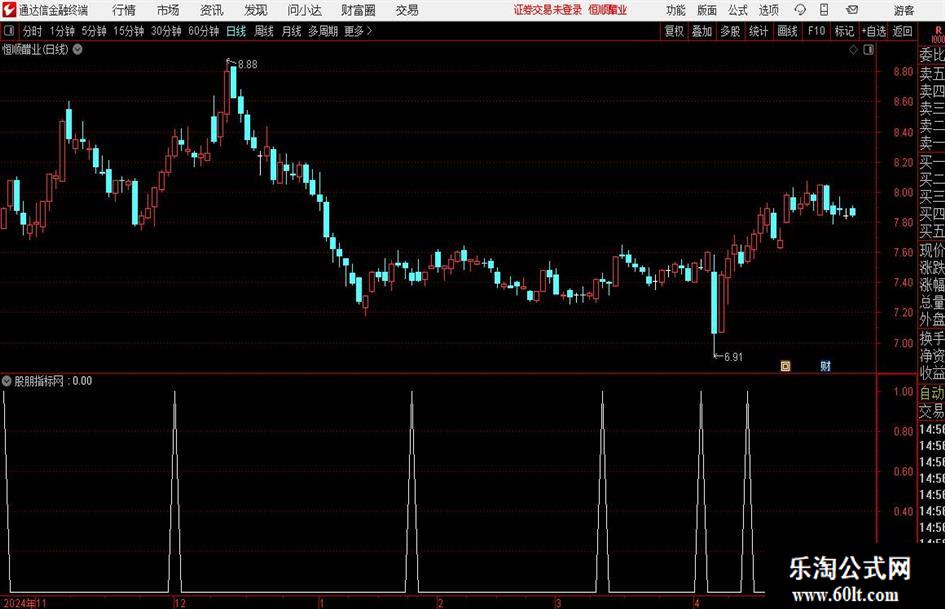Open the 功能 menu
The width and height of the screenshot is (945, 609).
[x=676, y=10]
